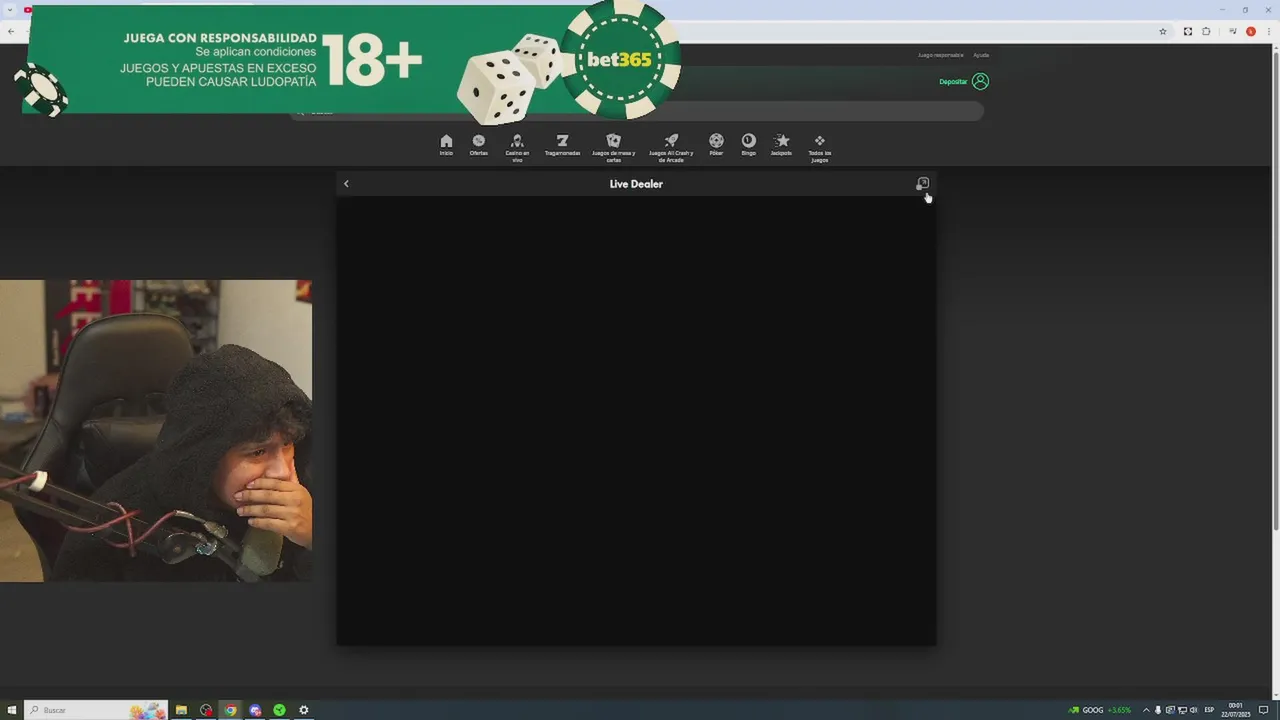Go back from Live Dealer panel
The image size is (1280, 720).
click(x=346, y=184)
